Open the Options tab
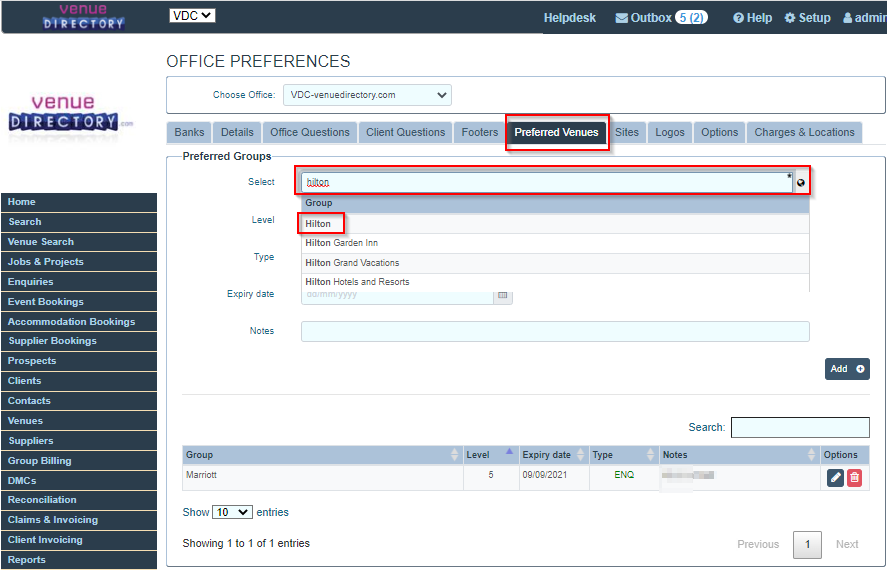 (x=720, y=132)
